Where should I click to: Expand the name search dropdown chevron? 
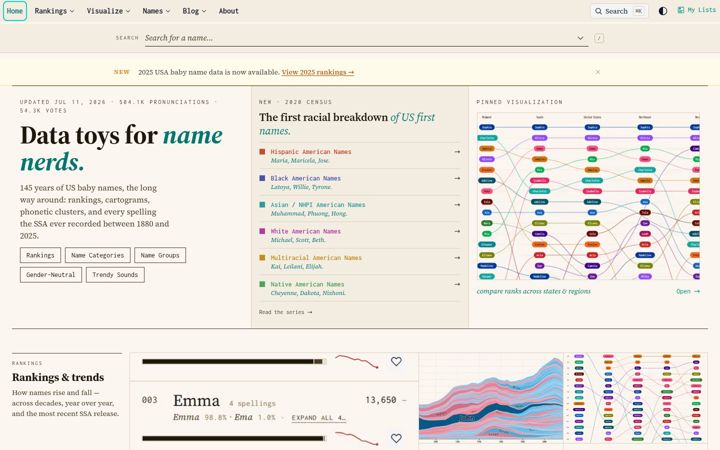pos(580,38)
